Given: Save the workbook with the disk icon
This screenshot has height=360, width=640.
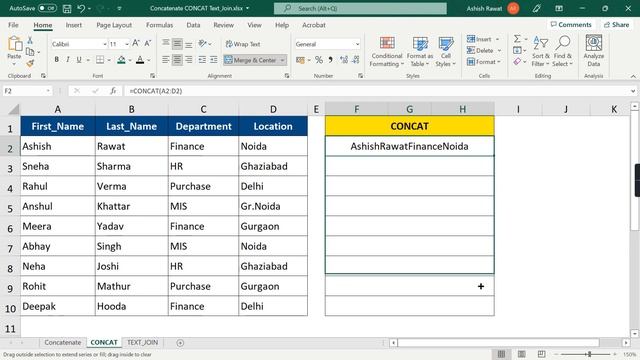Looking at the screenshot, I should [67, 8].
